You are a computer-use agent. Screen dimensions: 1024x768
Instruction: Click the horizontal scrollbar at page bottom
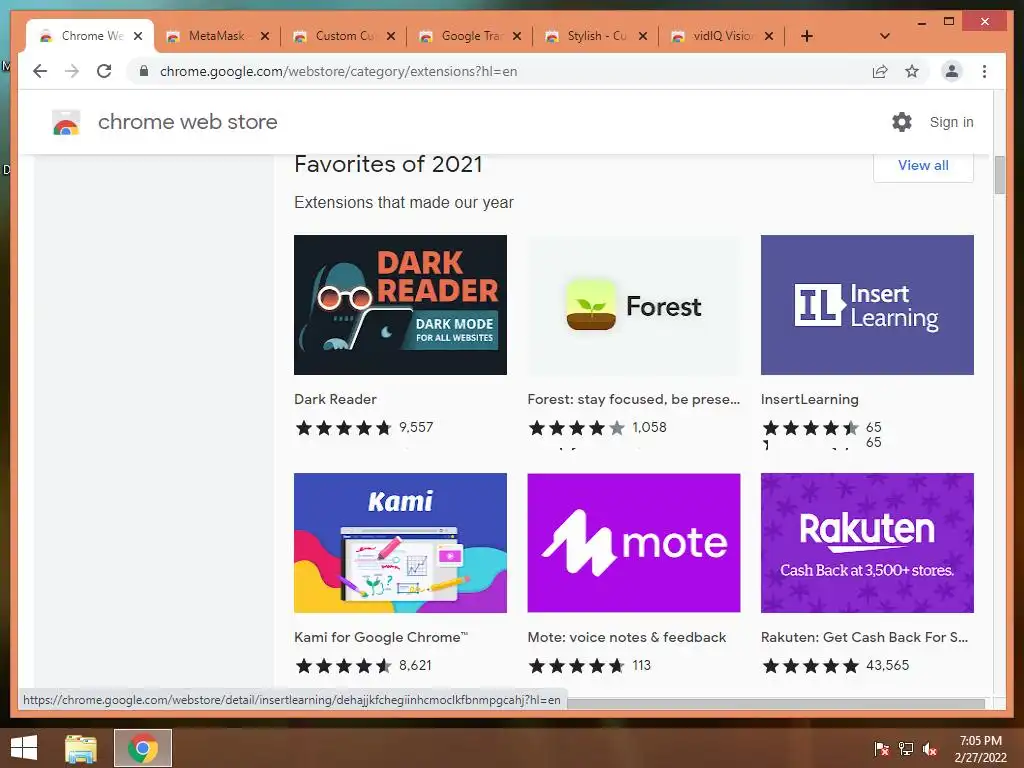(776, 703)
